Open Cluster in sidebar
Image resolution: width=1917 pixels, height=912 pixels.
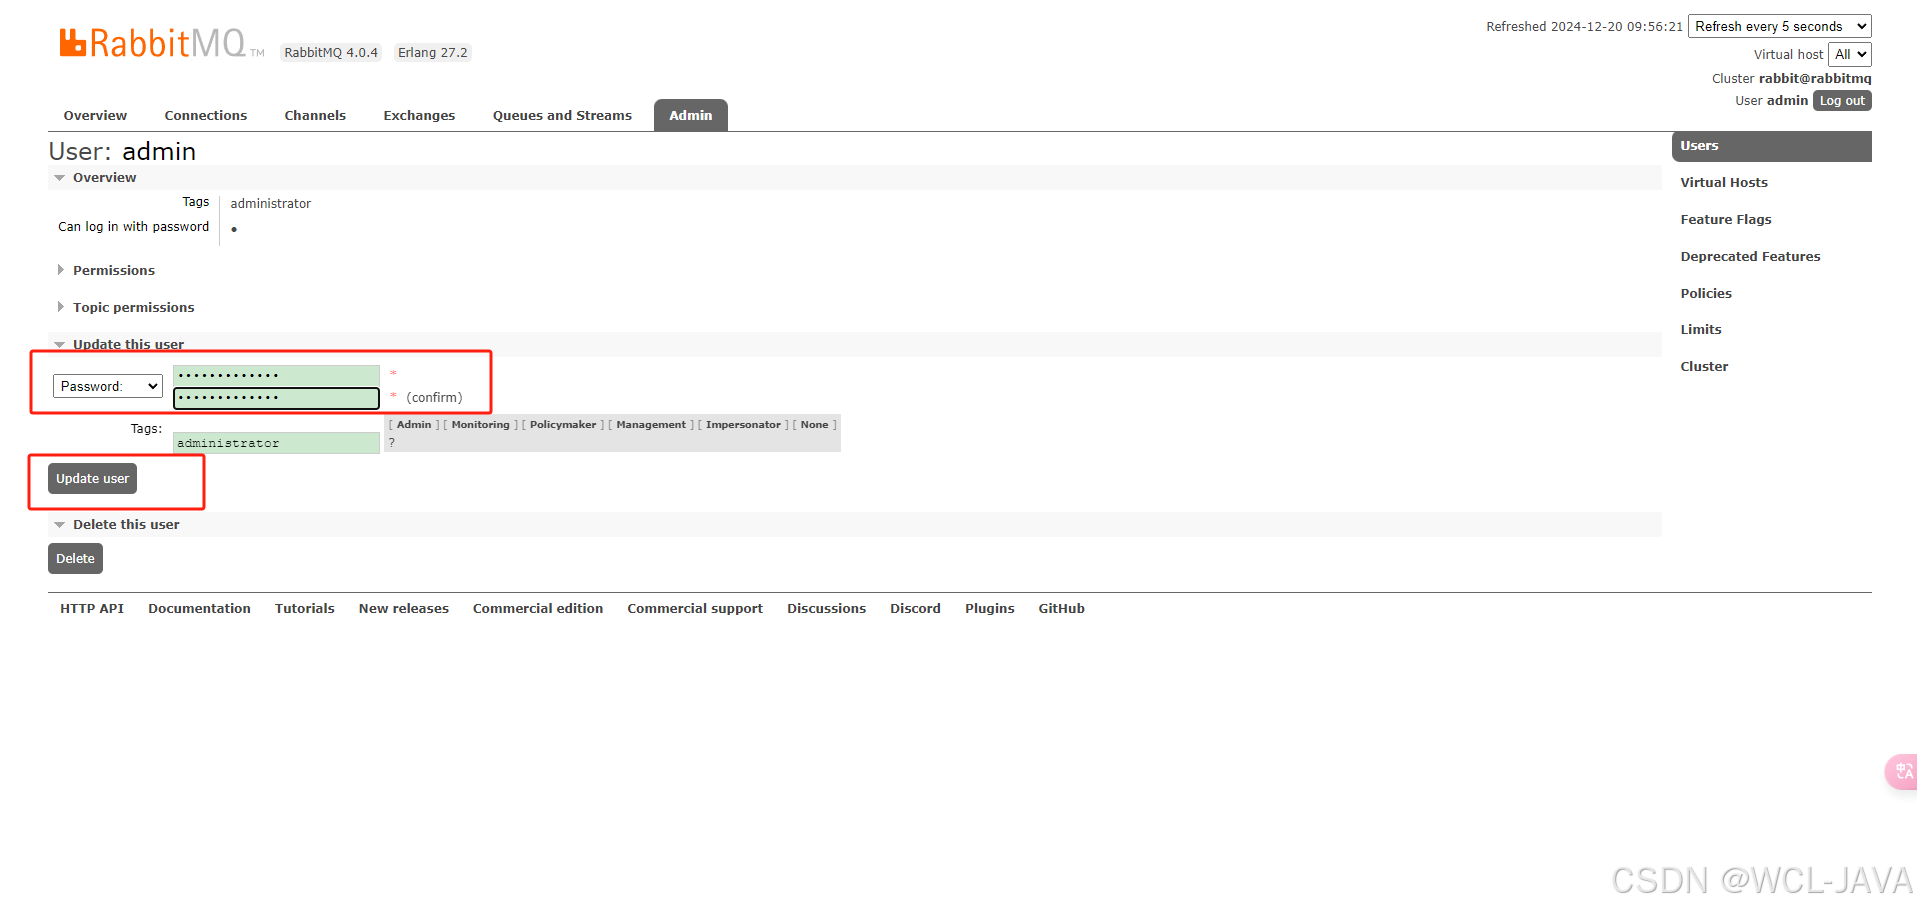1704,367
